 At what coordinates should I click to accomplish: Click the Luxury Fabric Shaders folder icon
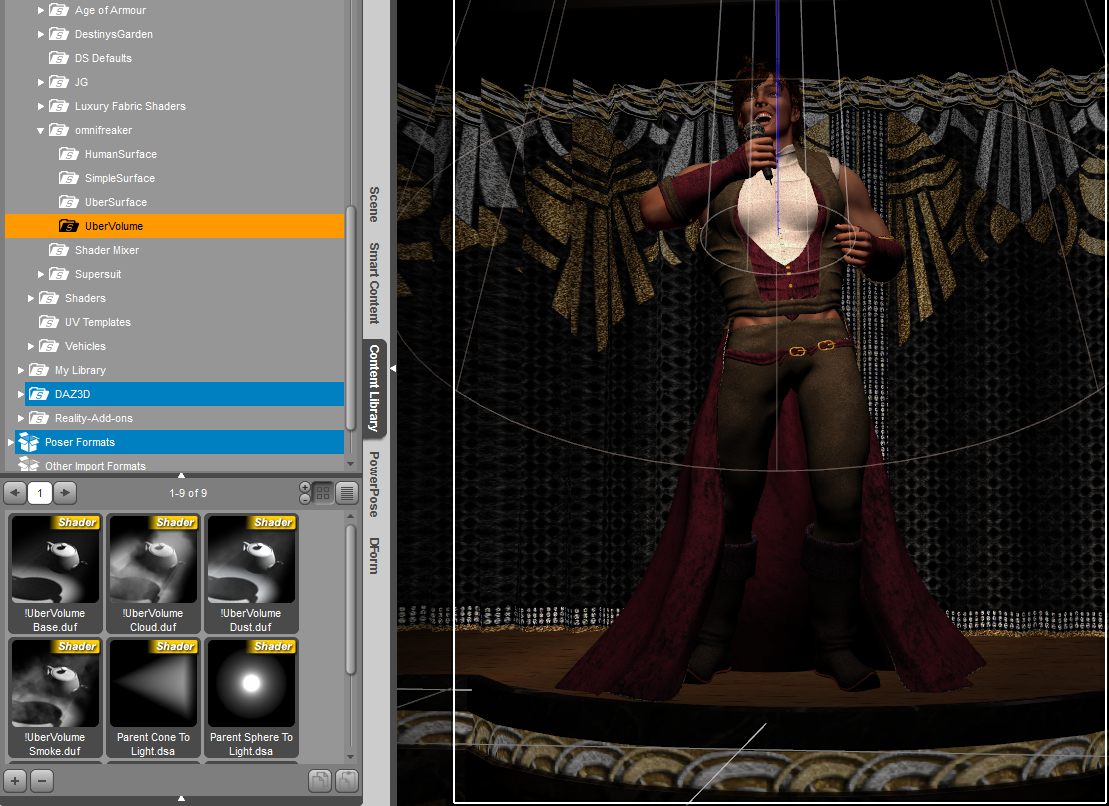59,106
